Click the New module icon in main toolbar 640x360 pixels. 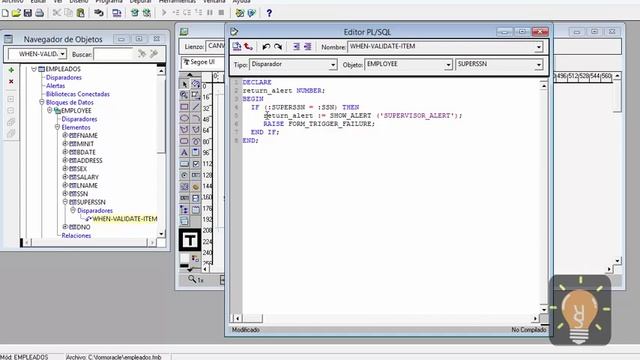[5, 13]
